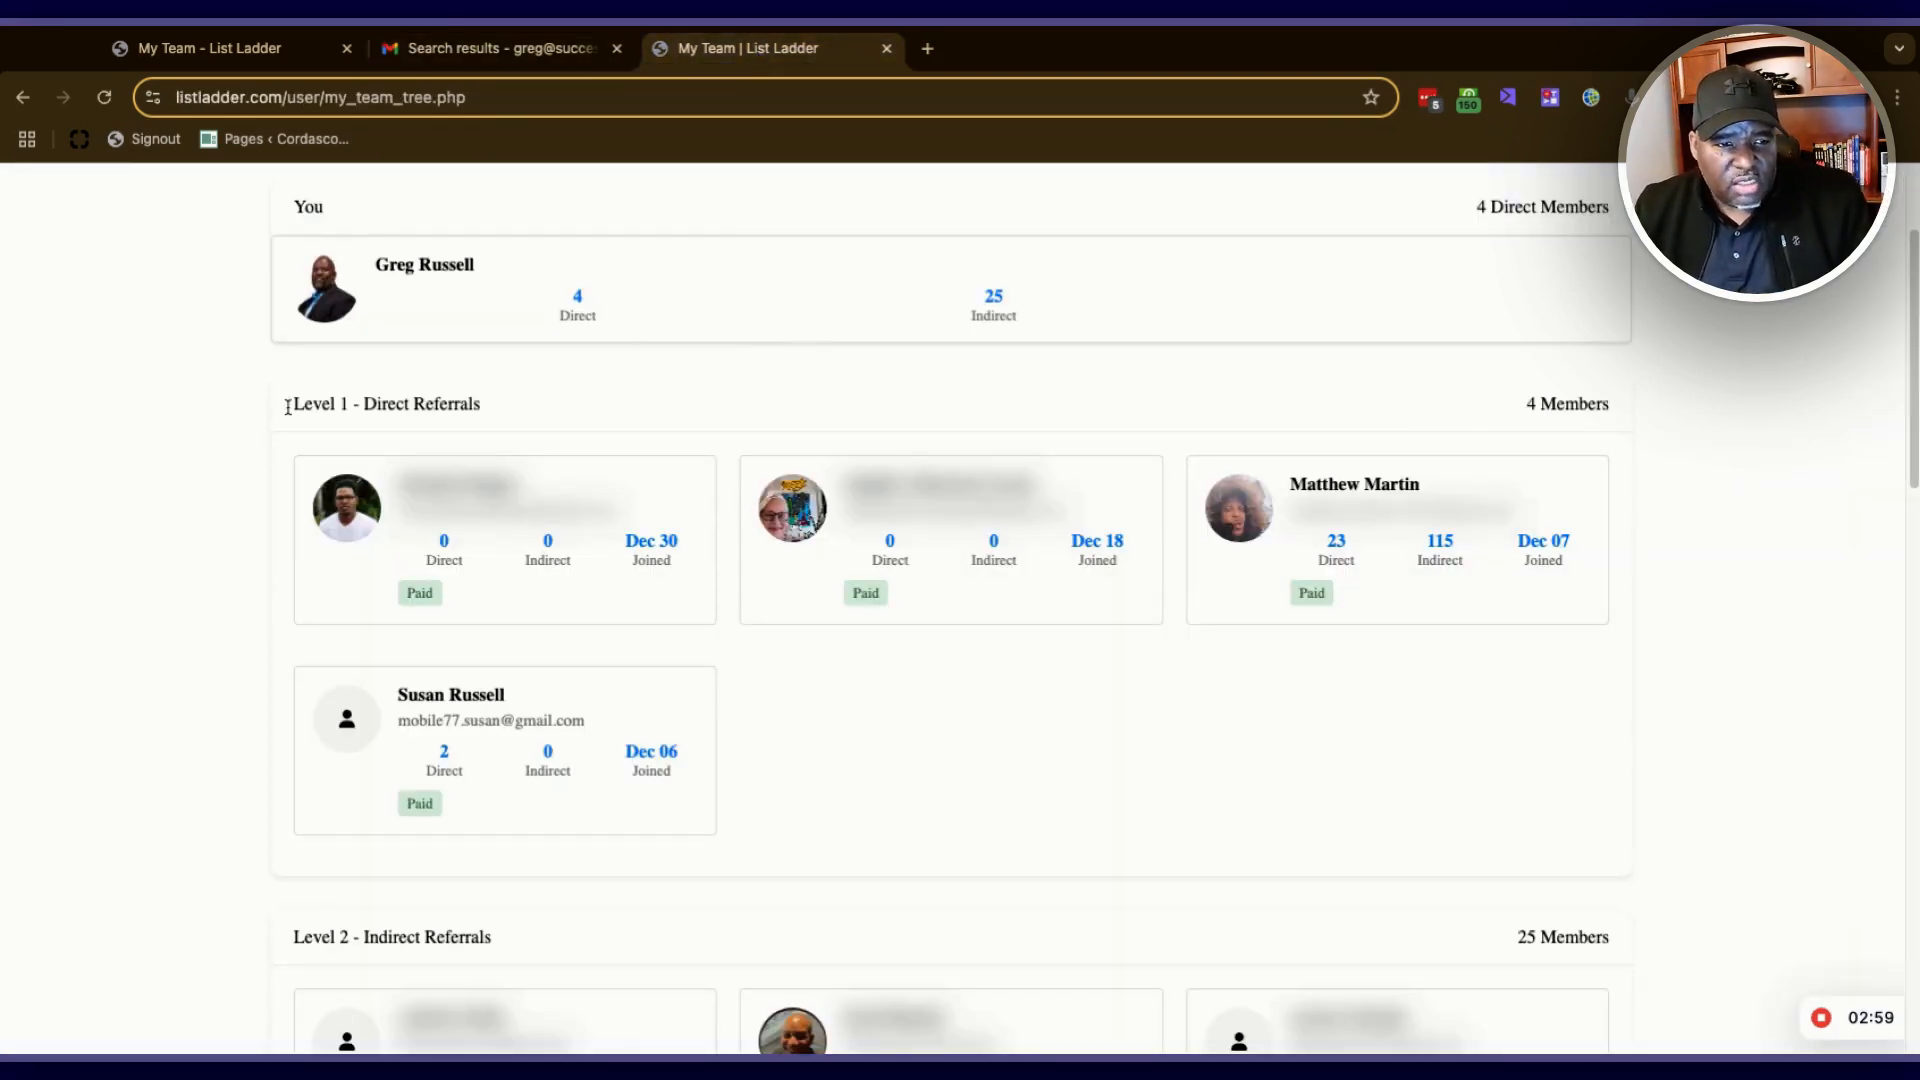Open the Pages ‹ Cordasco bookmark
The image size is (1920, 1080).
click(274, 139)
